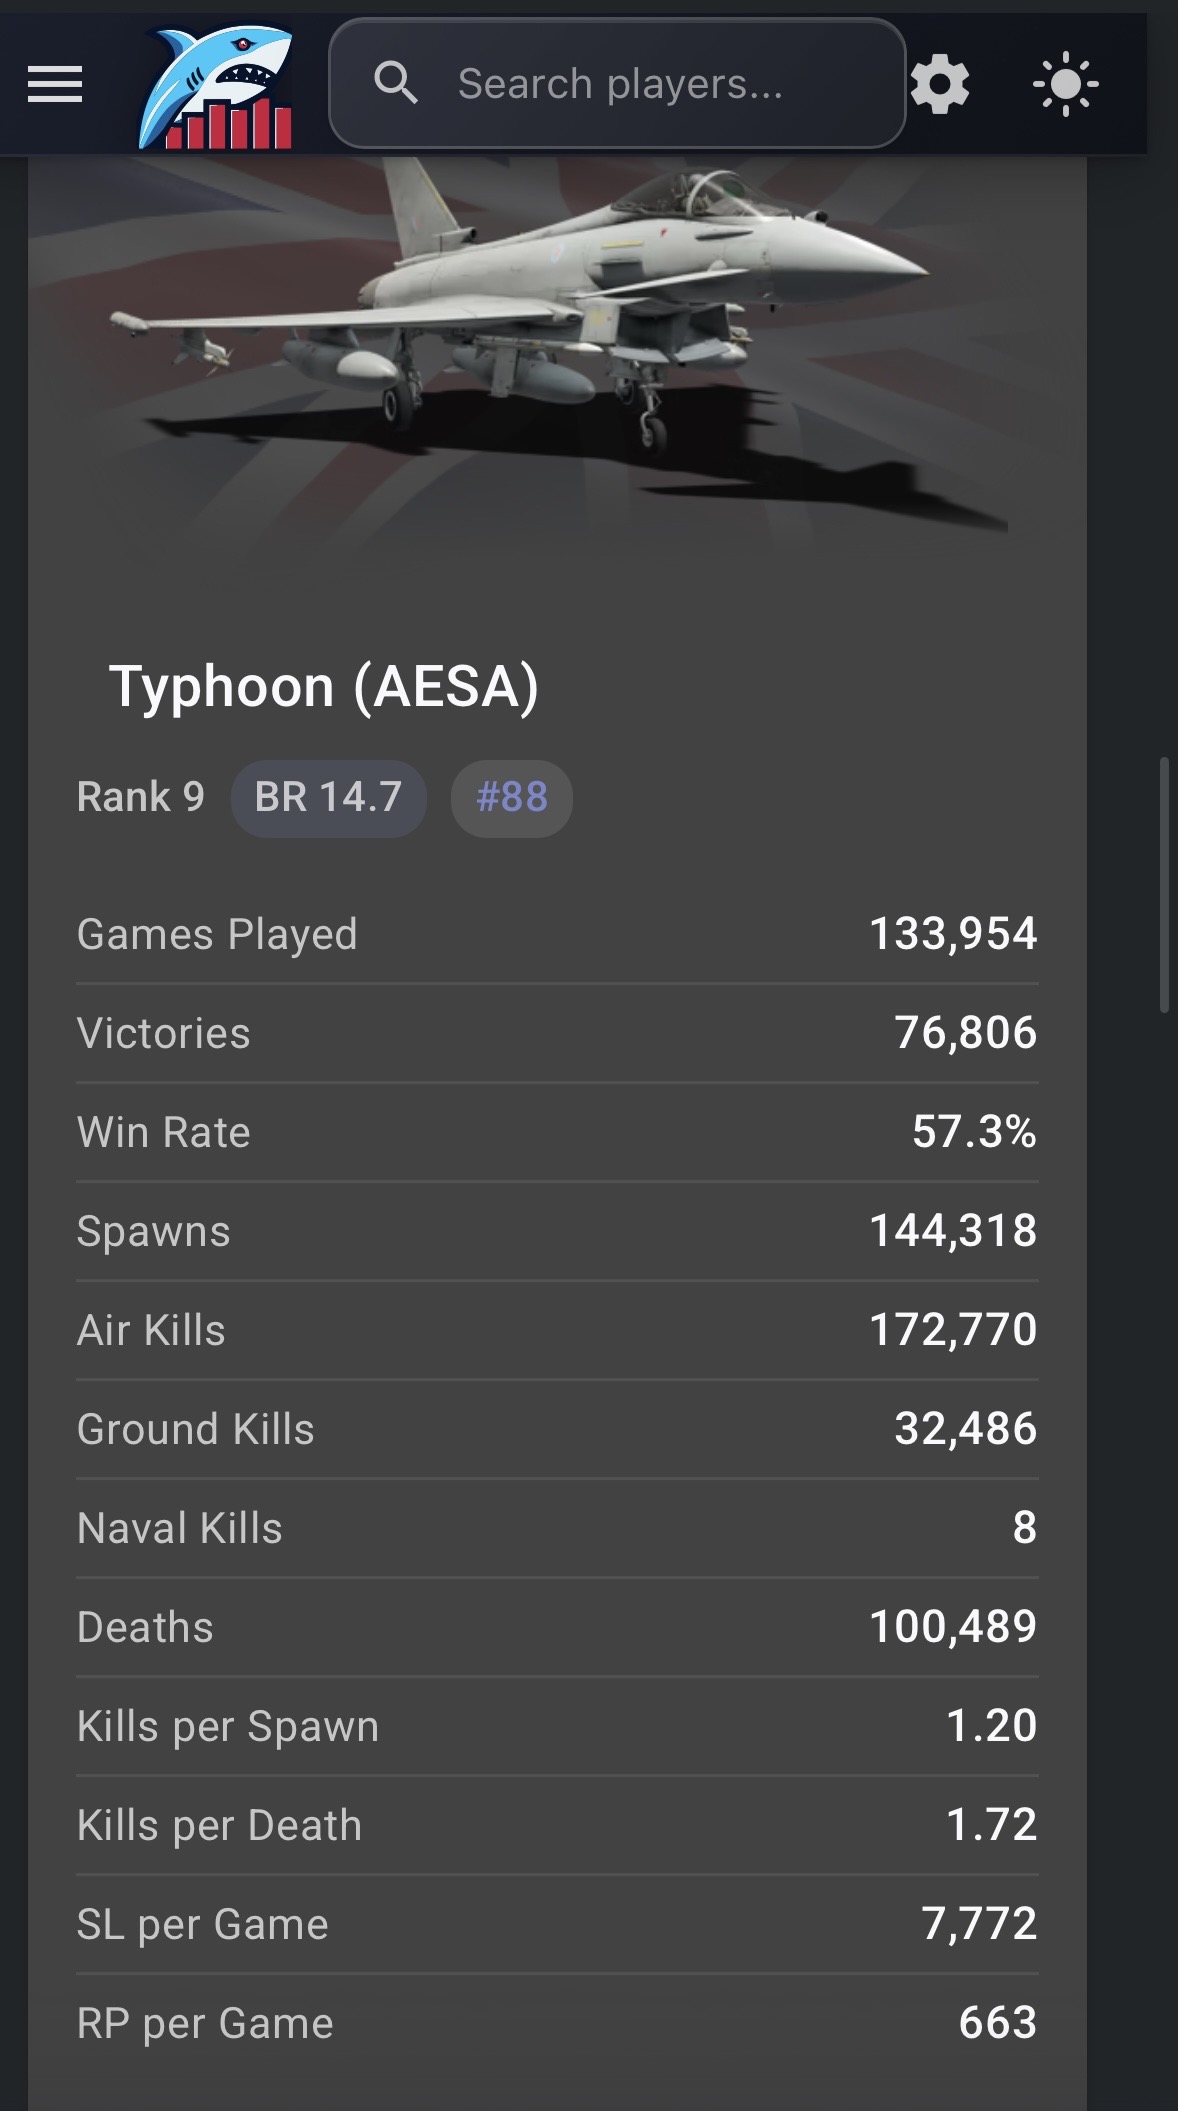
Task: Open the hamburger navigation menu
Action: (55, 84)
